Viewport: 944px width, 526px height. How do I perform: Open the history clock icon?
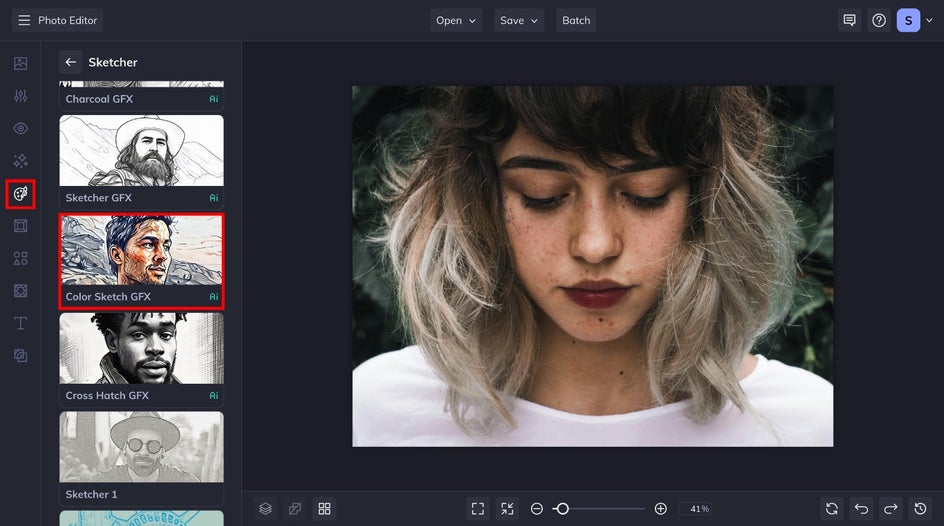pyautogui.click(x=920, y=509)
